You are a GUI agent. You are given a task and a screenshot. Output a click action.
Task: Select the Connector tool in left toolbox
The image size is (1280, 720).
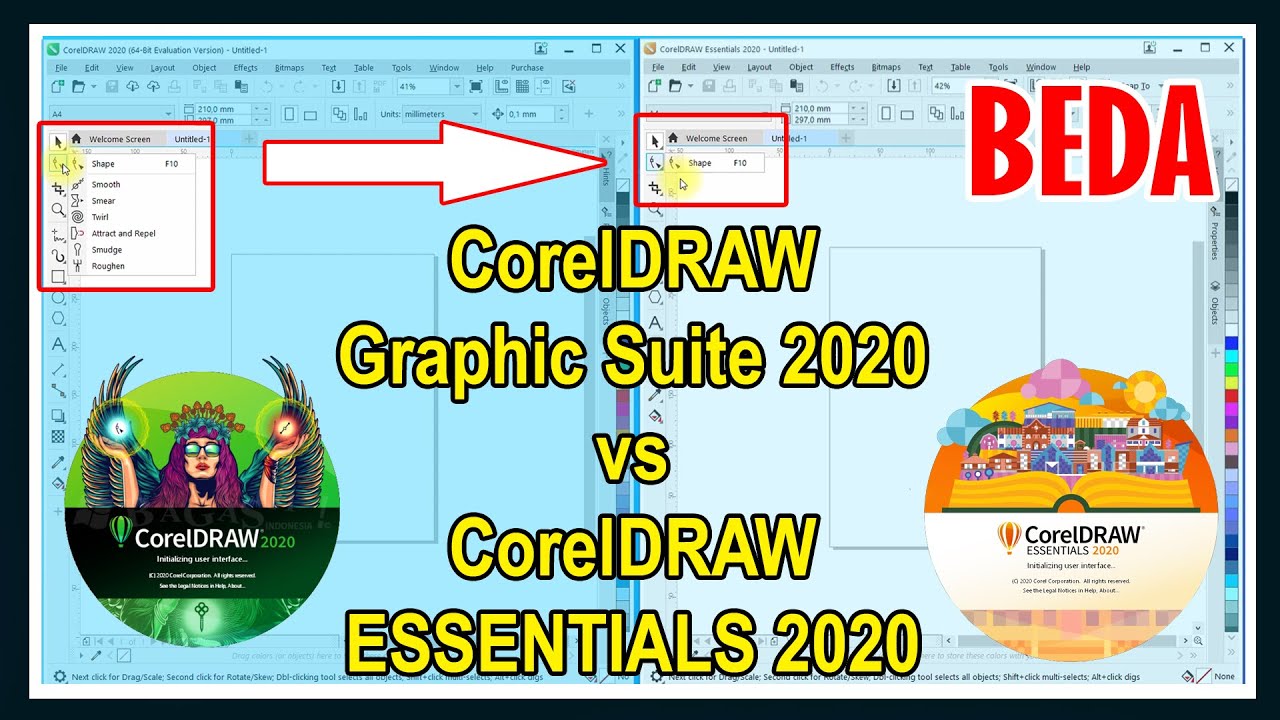point(58,391)
